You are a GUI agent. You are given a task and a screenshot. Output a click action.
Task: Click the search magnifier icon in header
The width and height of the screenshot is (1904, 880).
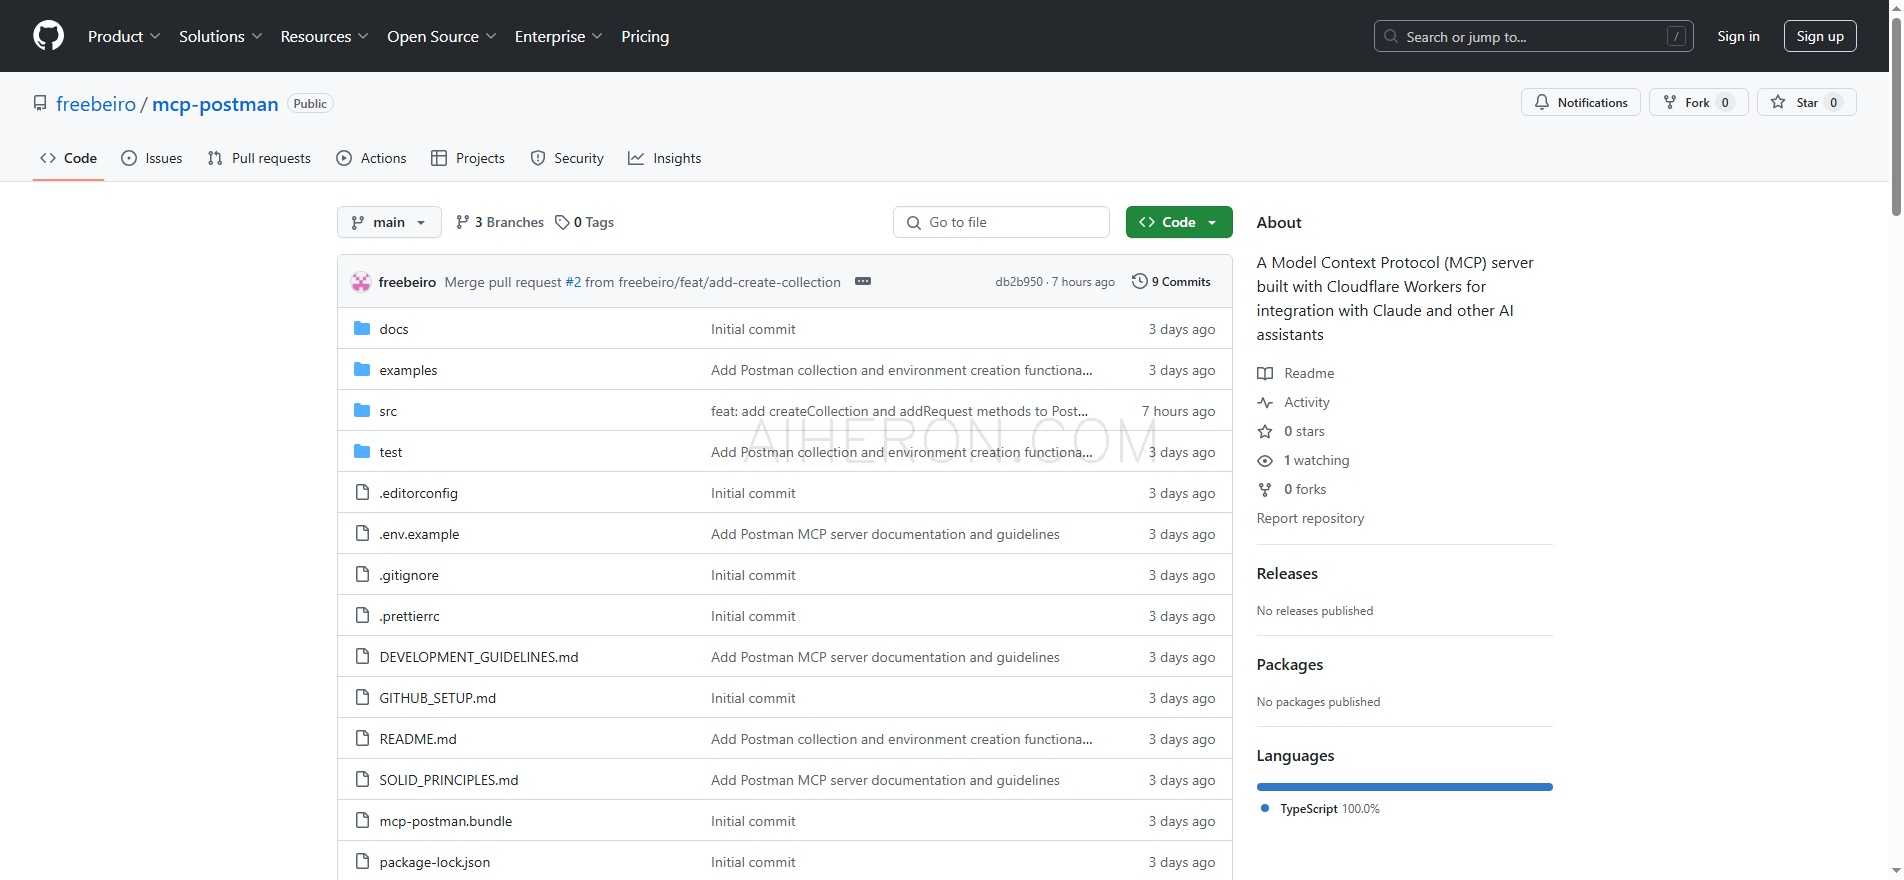pyautogui.click(x=1391, y=36)
